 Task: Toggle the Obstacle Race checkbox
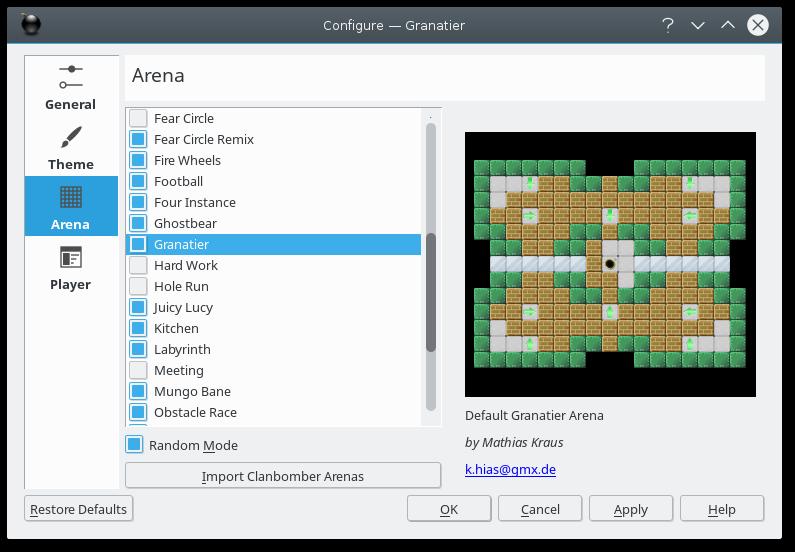[138, 413]
